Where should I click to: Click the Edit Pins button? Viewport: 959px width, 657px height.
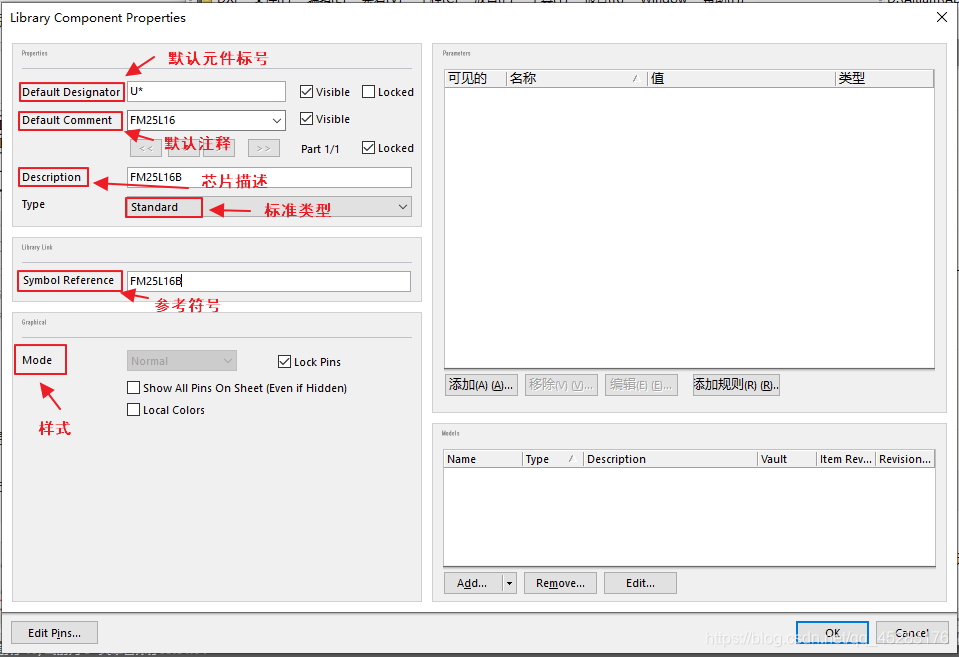pyautogui.click(x=54, y=632)
